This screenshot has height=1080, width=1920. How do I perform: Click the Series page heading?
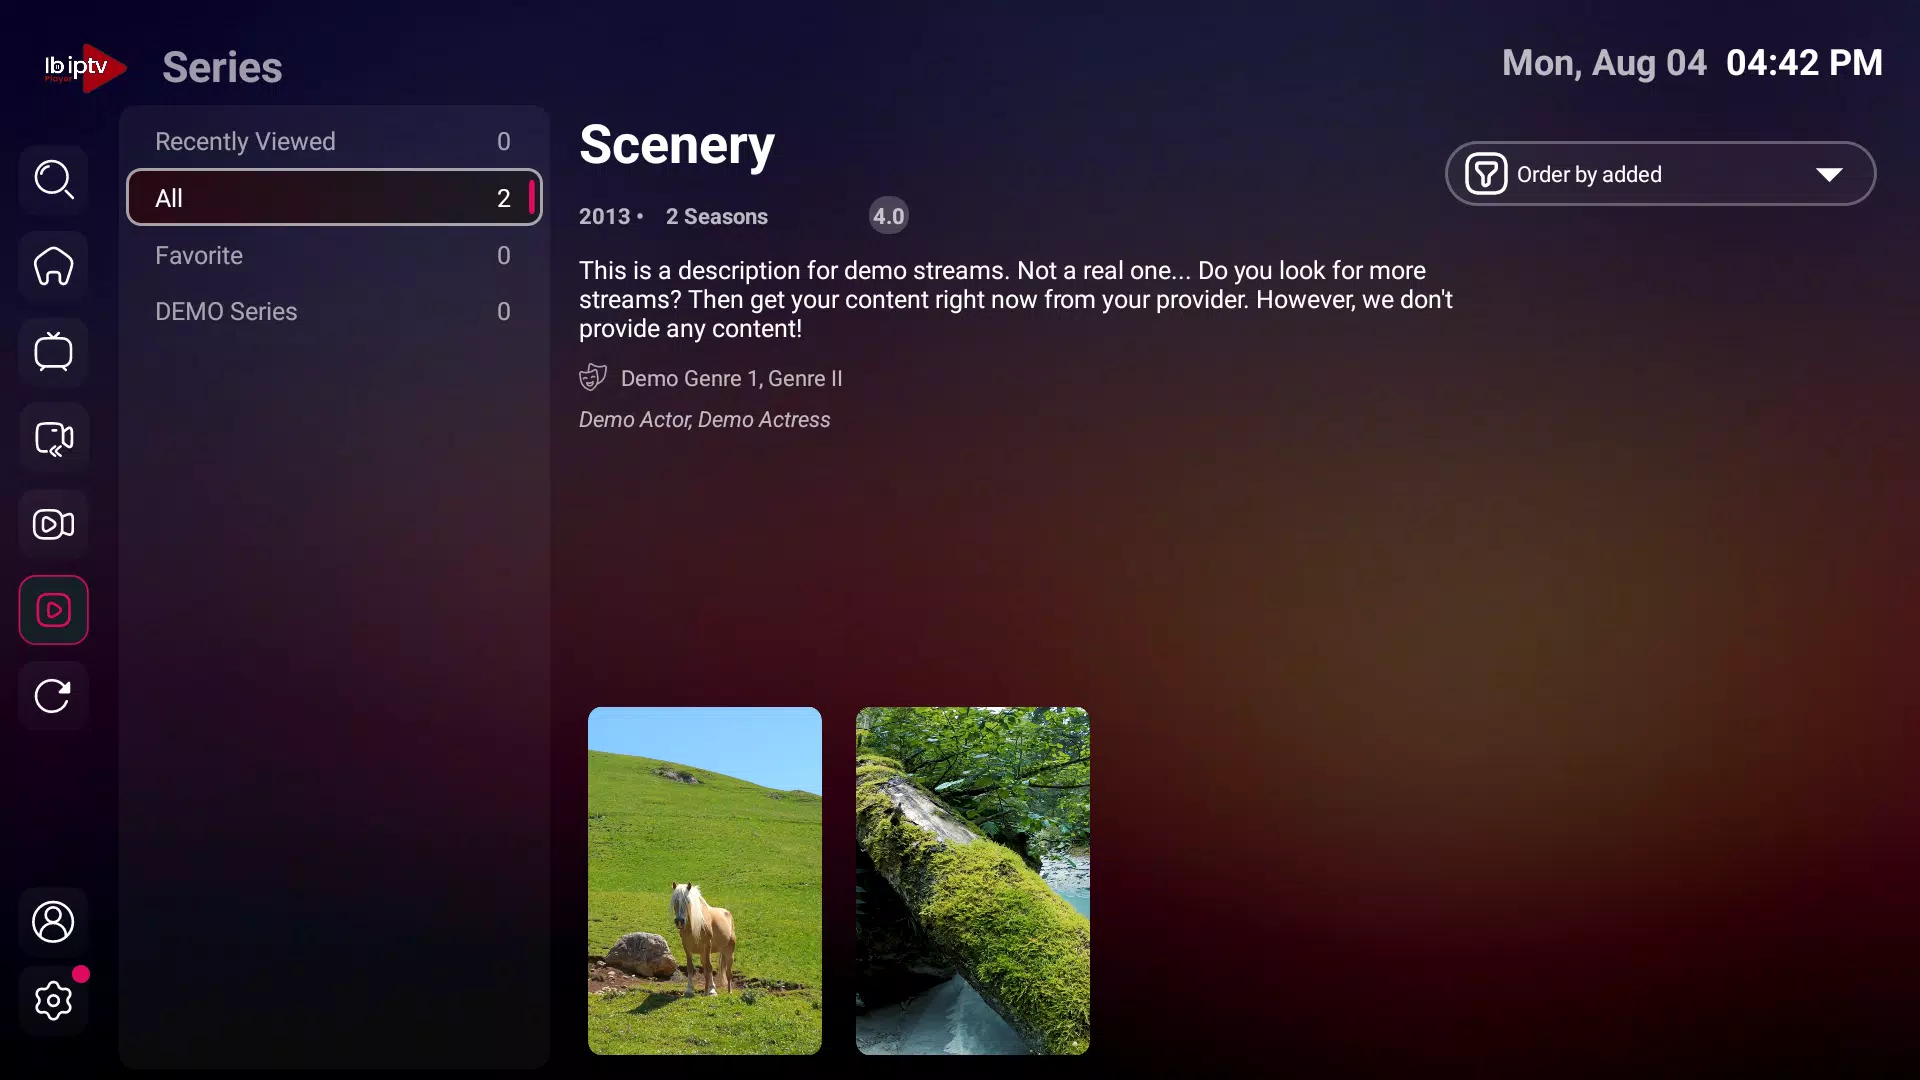(222, 68)
